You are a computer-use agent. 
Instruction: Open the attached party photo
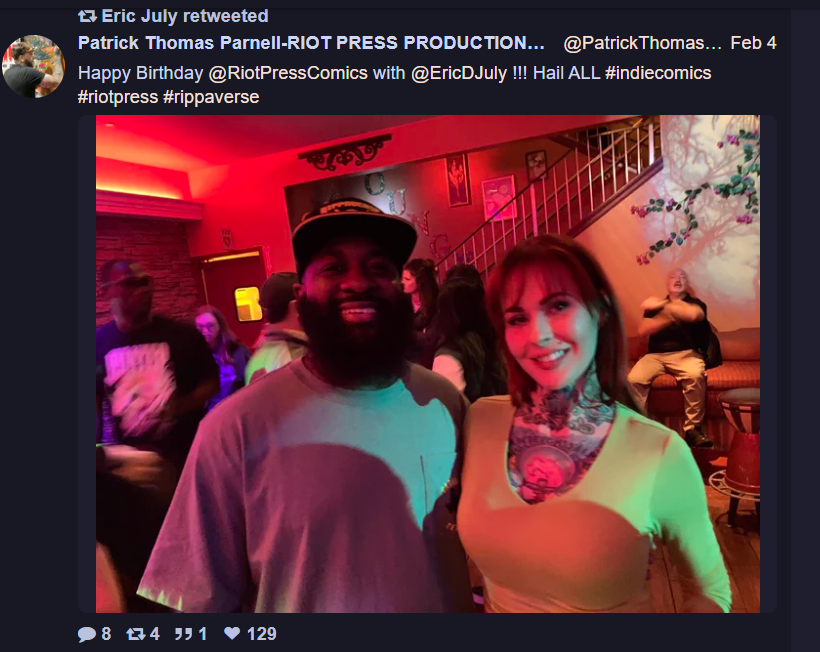click(427, 364)
